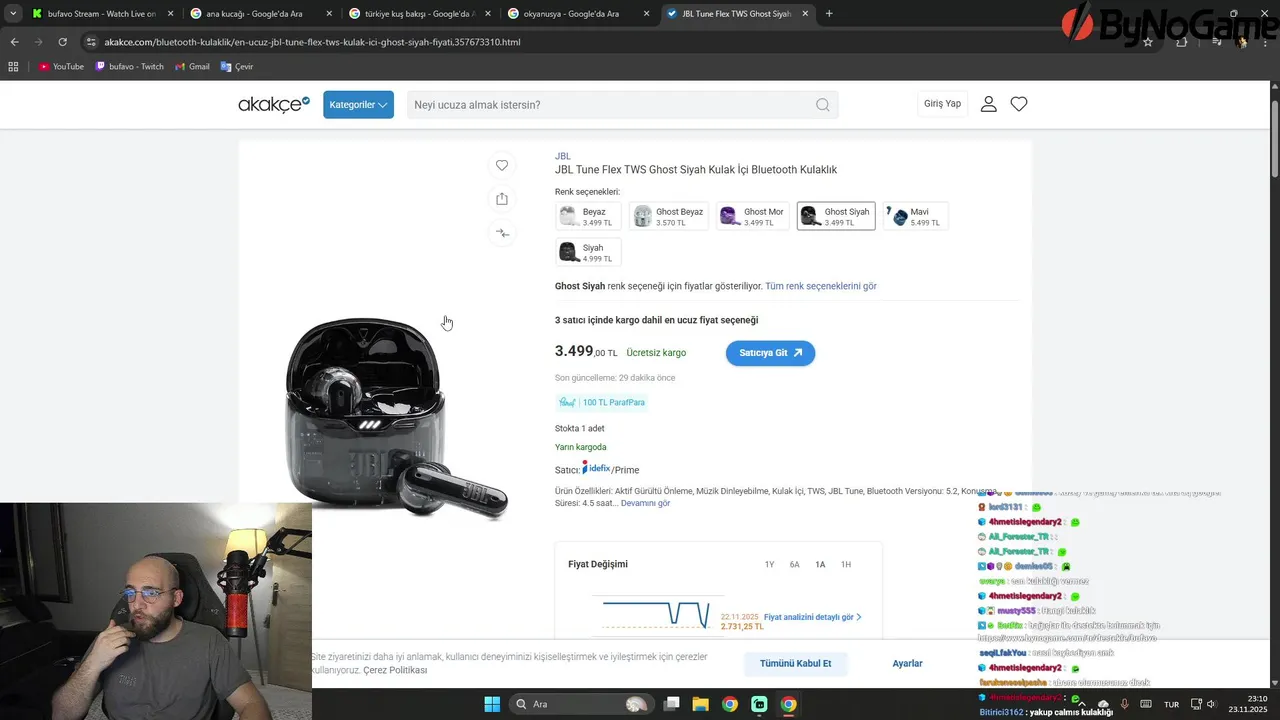The height and width of the screenshot is (720, 1280).
Task: Click the Chrome icon with red badge in taskbar
Action: tap(789, 704)
